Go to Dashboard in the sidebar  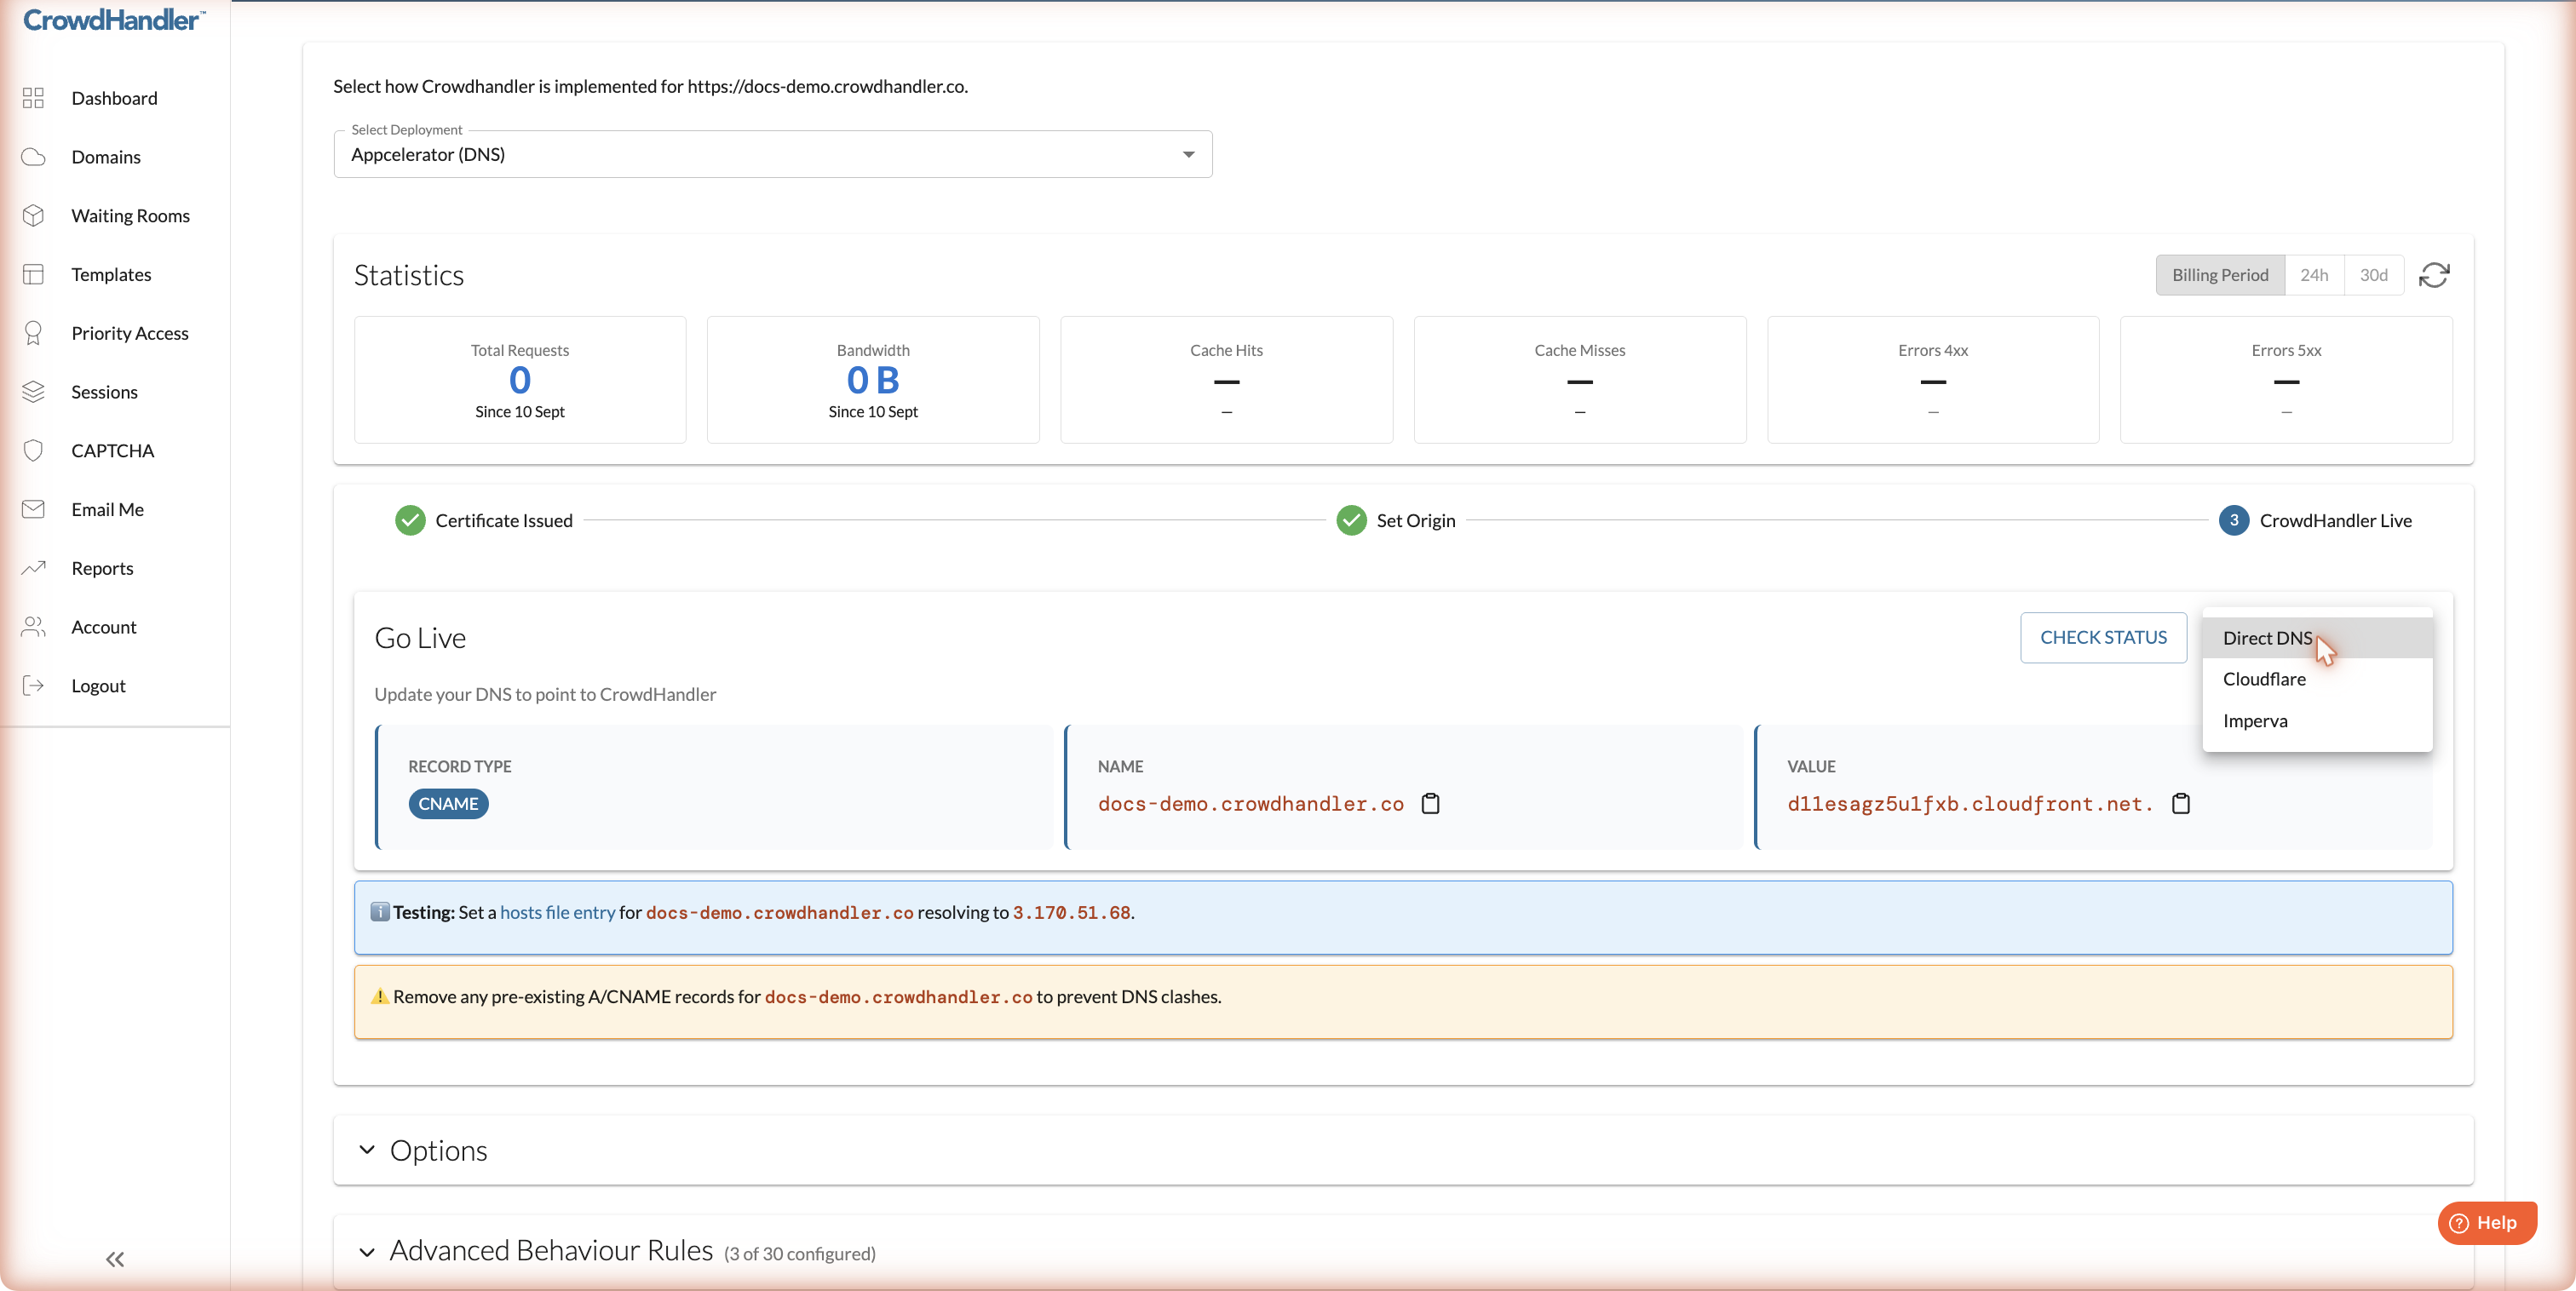tap(114, 98)
